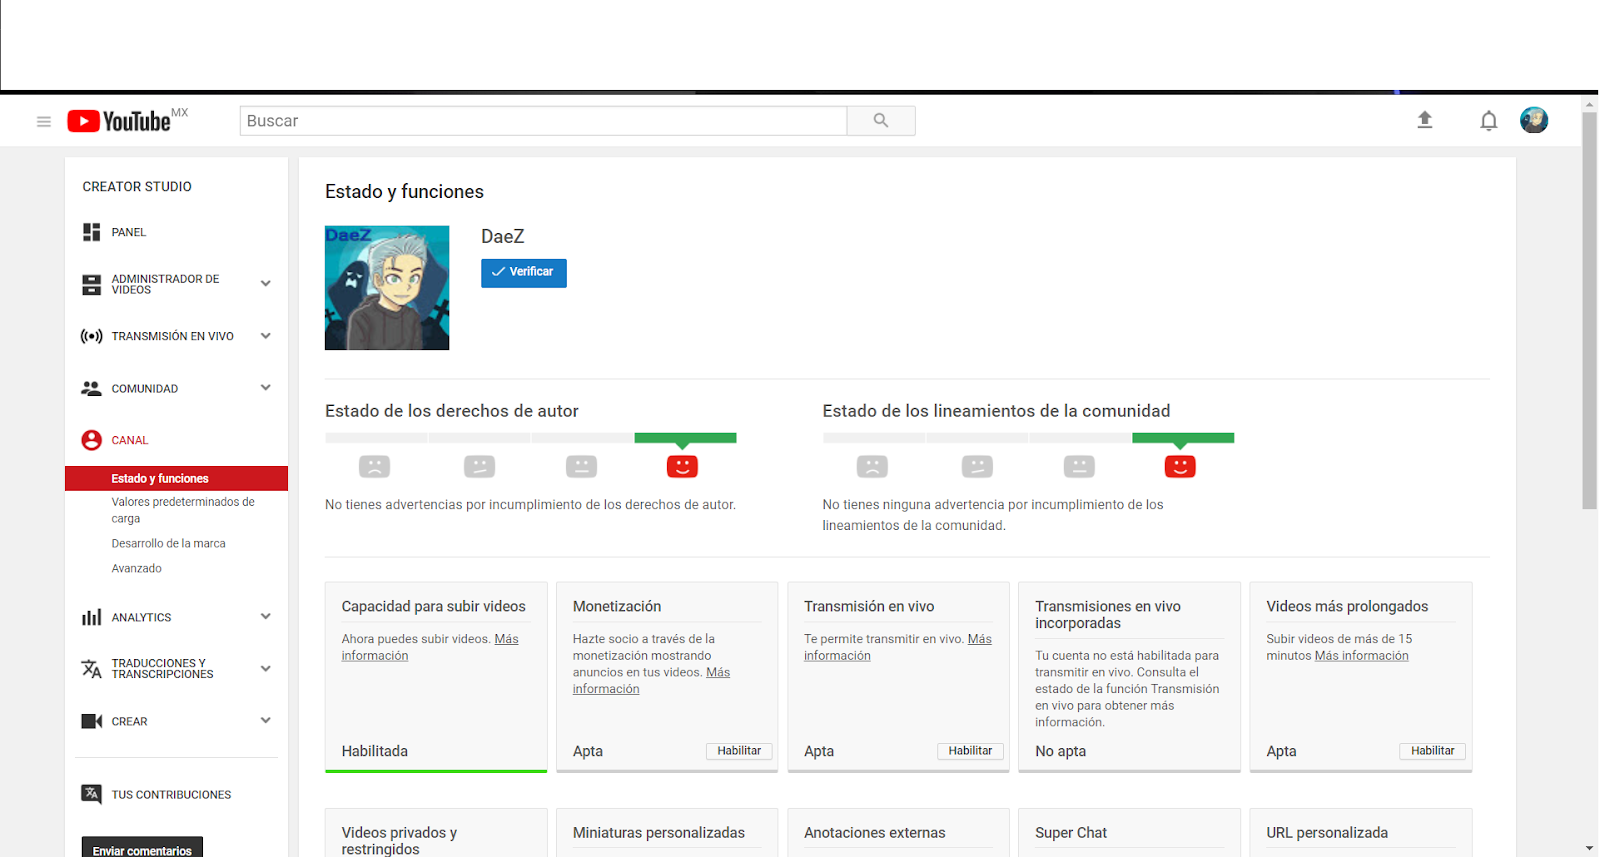Screen dimensions: 1600x857
Task: Click the Comunidad people icon
Action: pos(91,388)
